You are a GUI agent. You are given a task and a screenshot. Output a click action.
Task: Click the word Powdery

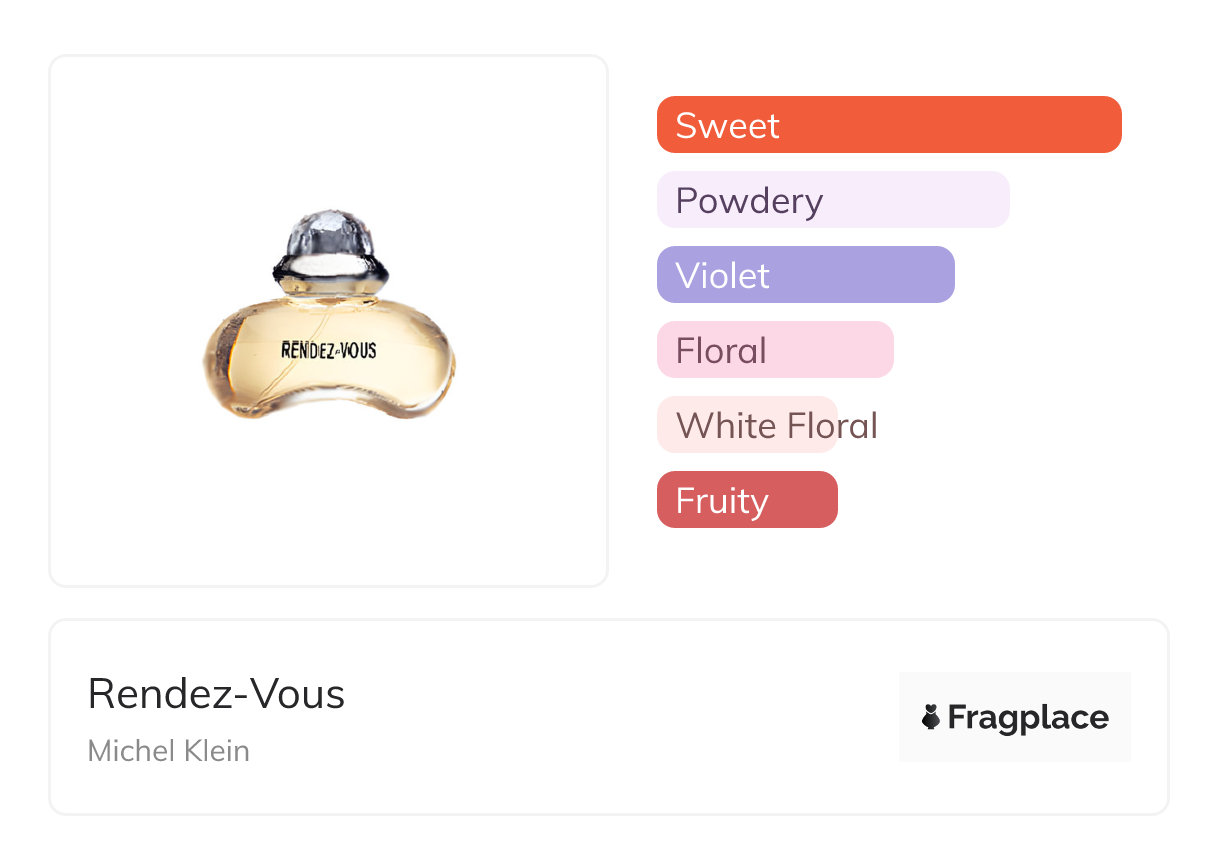click(749, 200)
